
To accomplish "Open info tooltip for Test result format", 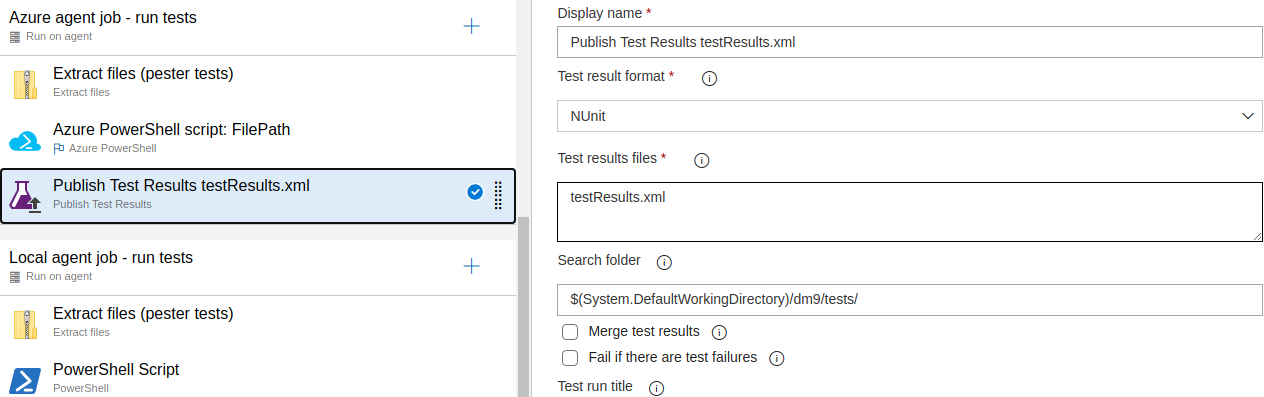I will (710, 79).
